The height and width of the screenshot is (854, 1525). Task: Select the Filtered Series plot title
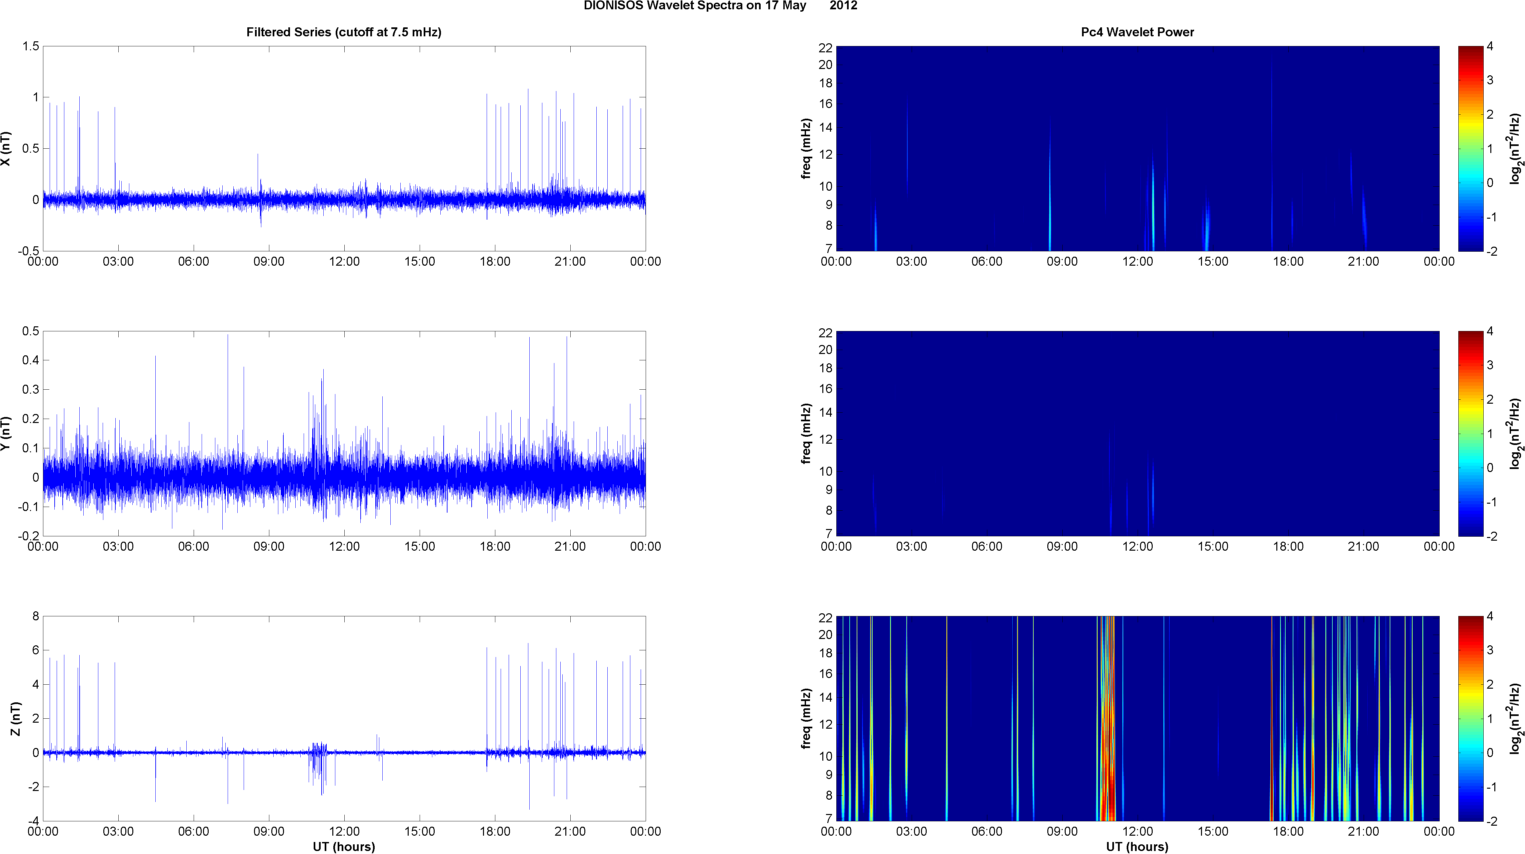point(343,32)
